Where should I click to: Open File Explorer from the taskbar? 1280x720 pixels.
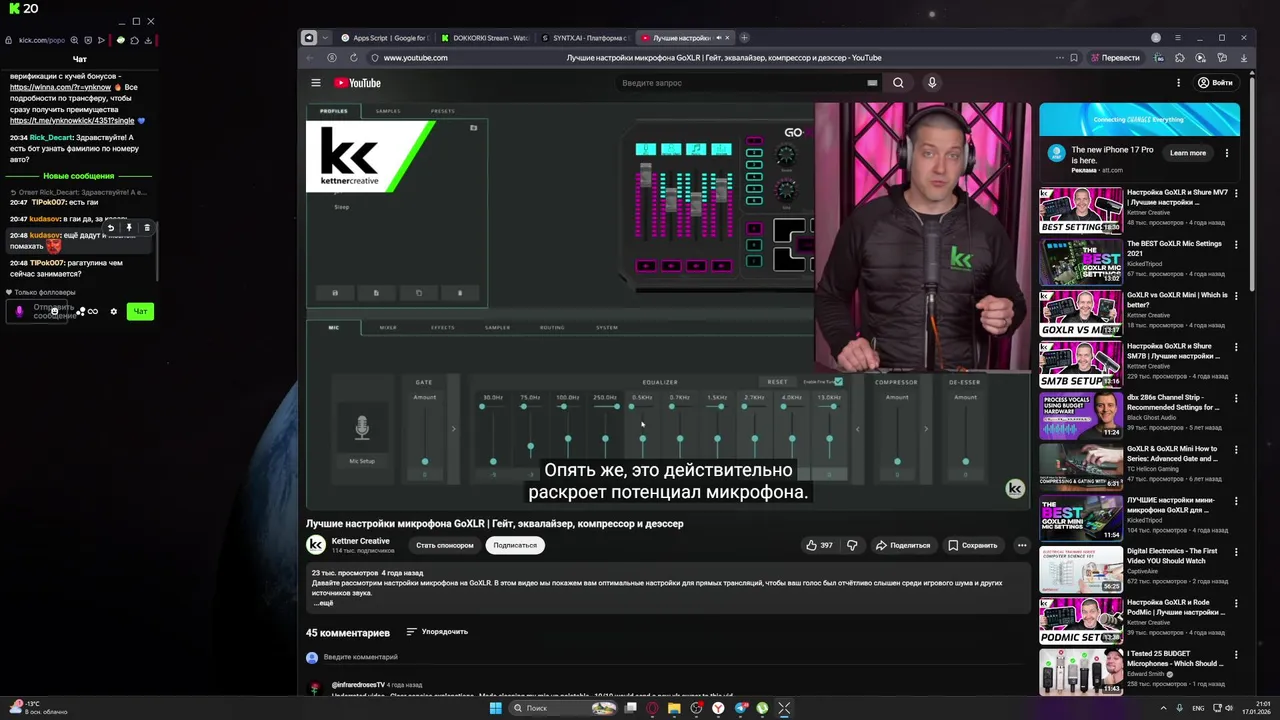coord(674,708)
